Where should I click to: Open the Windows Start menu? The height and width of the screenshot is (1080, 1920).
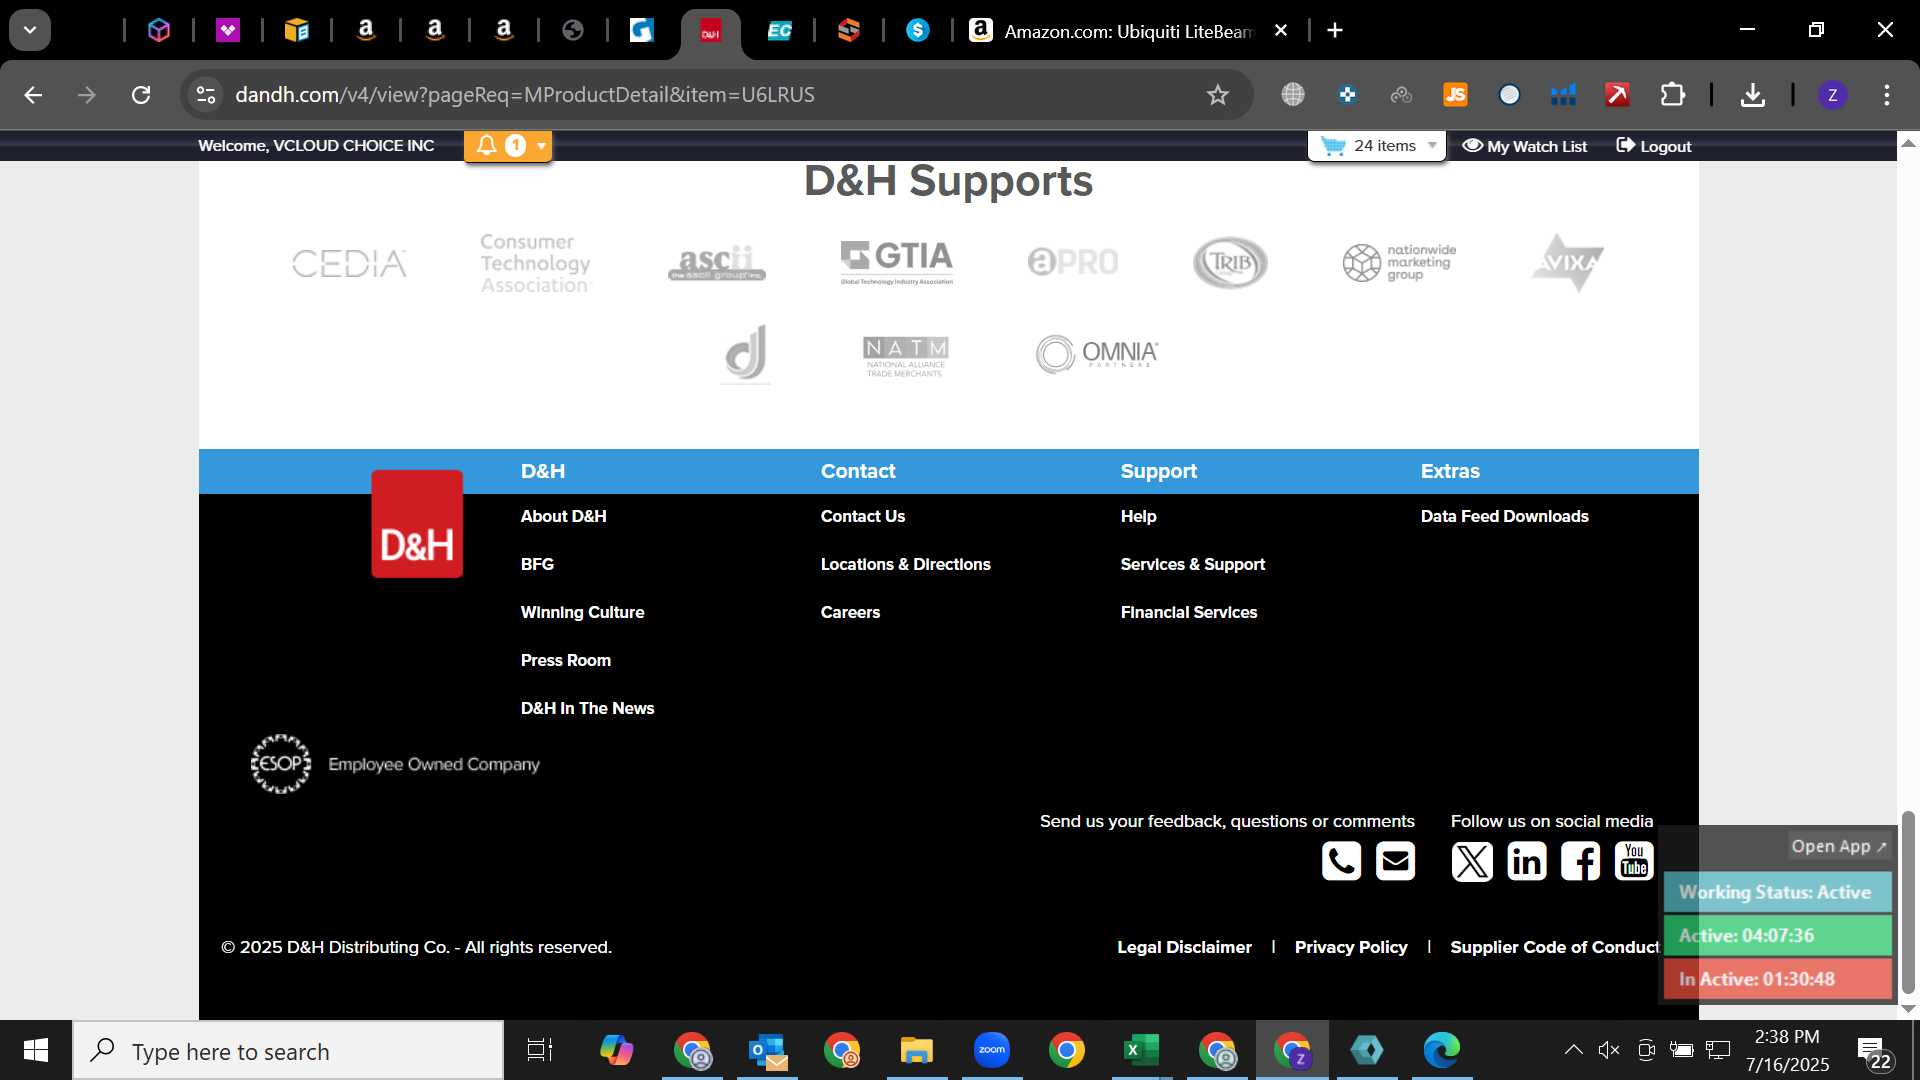(36, 1050)
